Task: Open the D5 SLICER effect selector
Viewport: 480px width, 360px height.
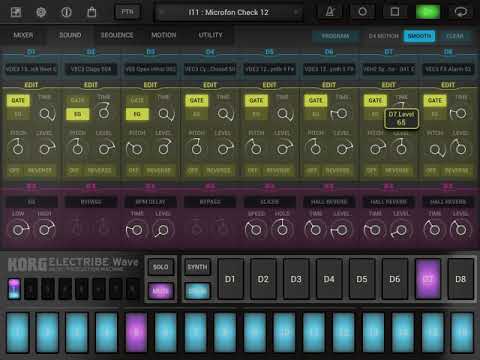Action: (x=269, y=202)
